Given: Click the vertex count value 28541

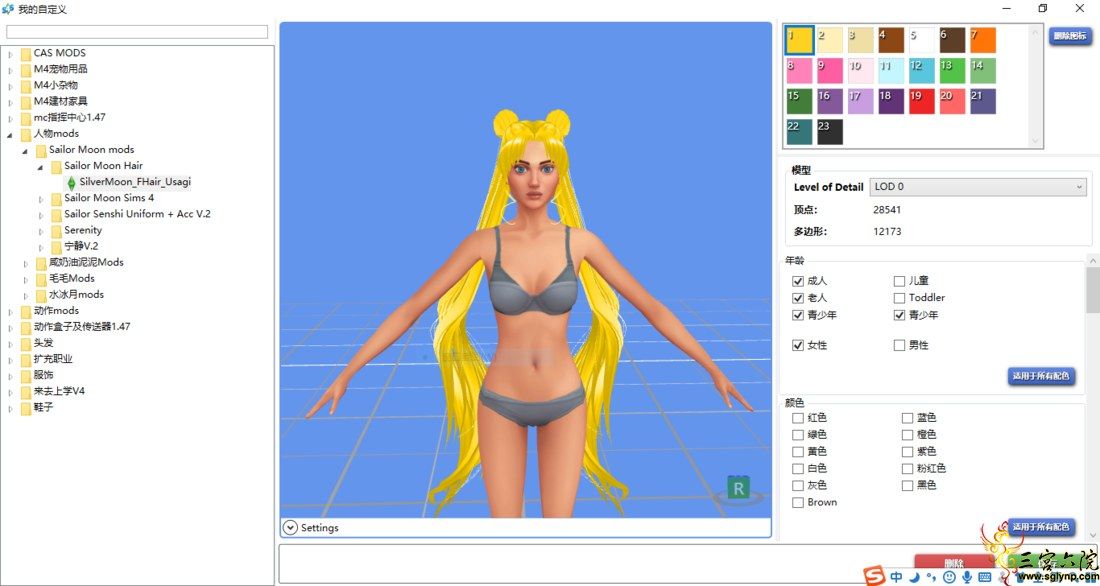Looking at the screenshot, I should (887, 210).
